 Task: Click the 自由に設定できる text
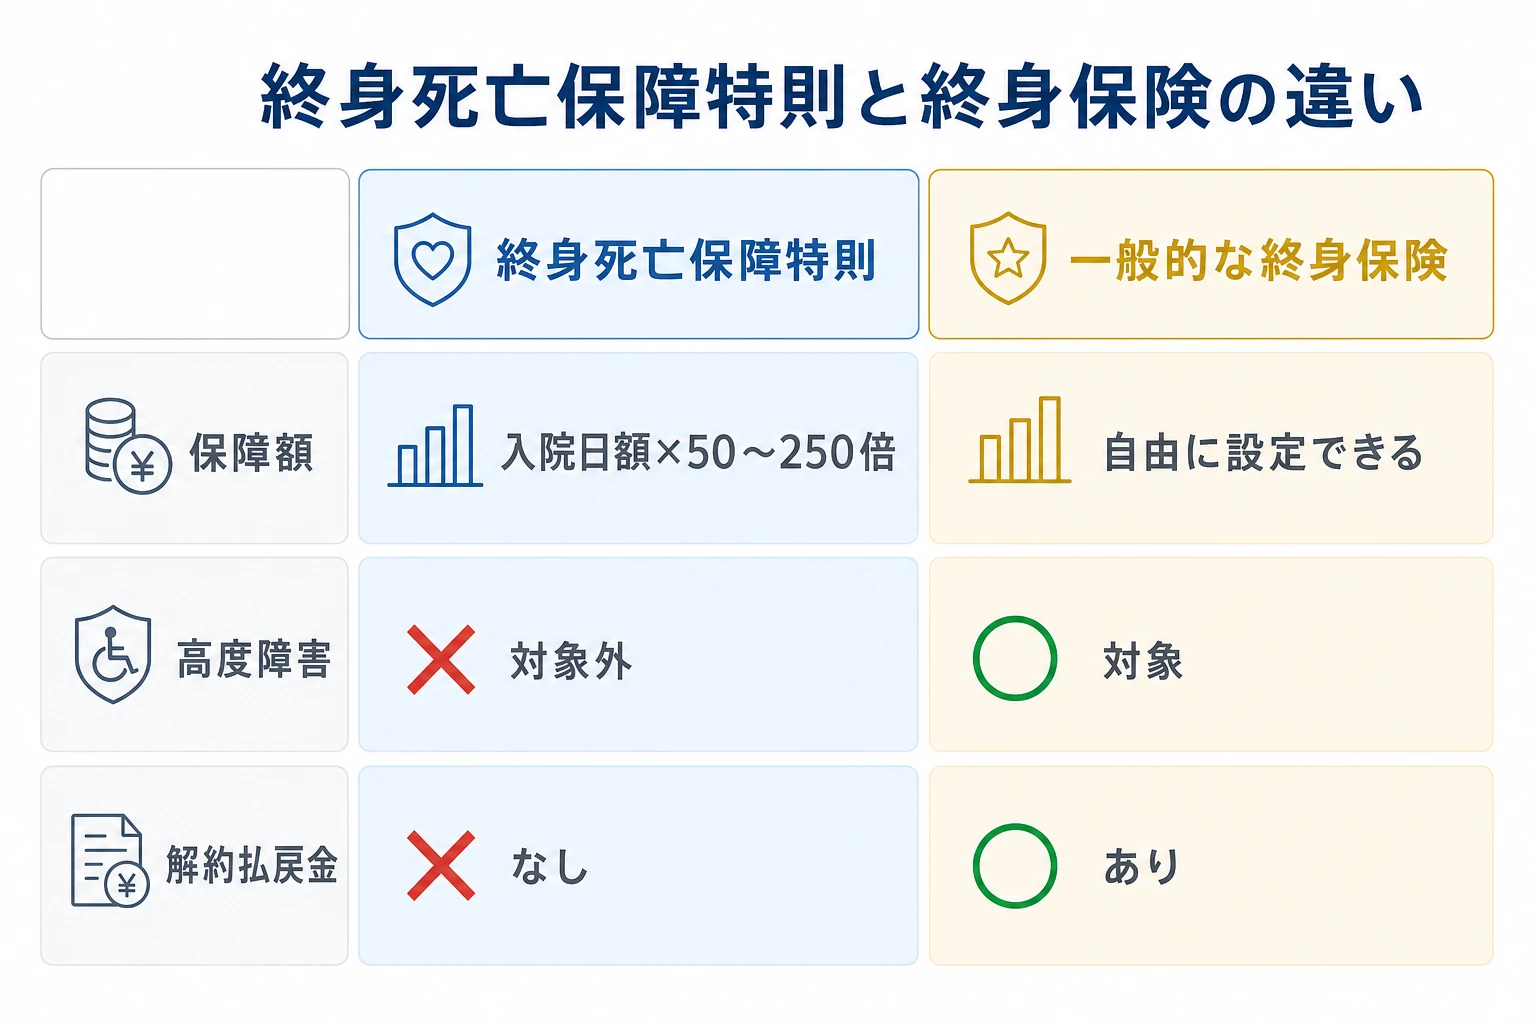click(1264, 453)
